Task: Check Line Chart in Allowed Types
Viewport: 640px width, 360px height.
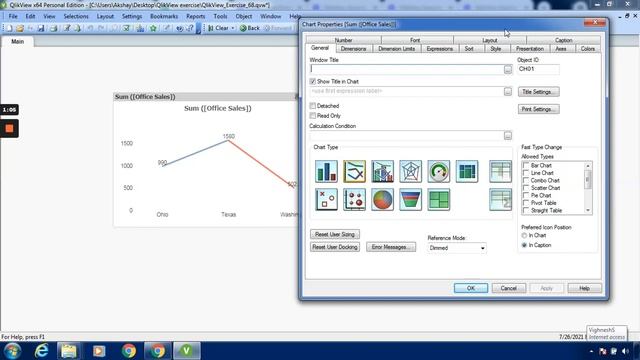Action: coord(526,173)
